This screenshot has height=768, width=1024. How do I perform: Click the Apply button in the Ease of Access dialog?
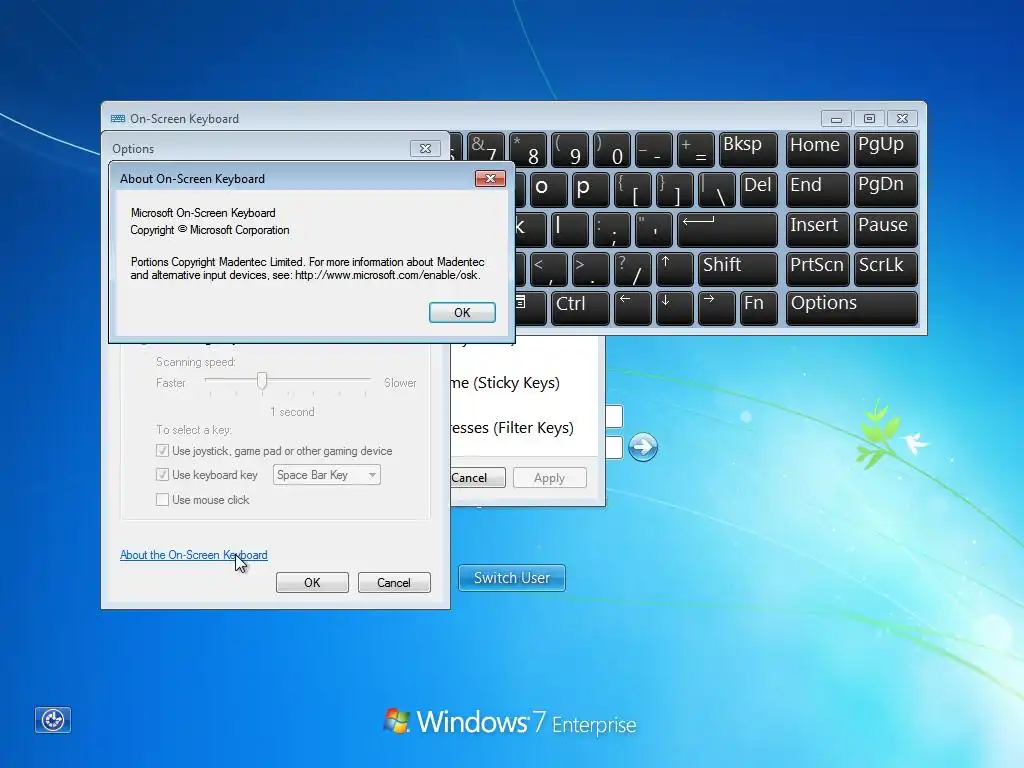point(550,478)
